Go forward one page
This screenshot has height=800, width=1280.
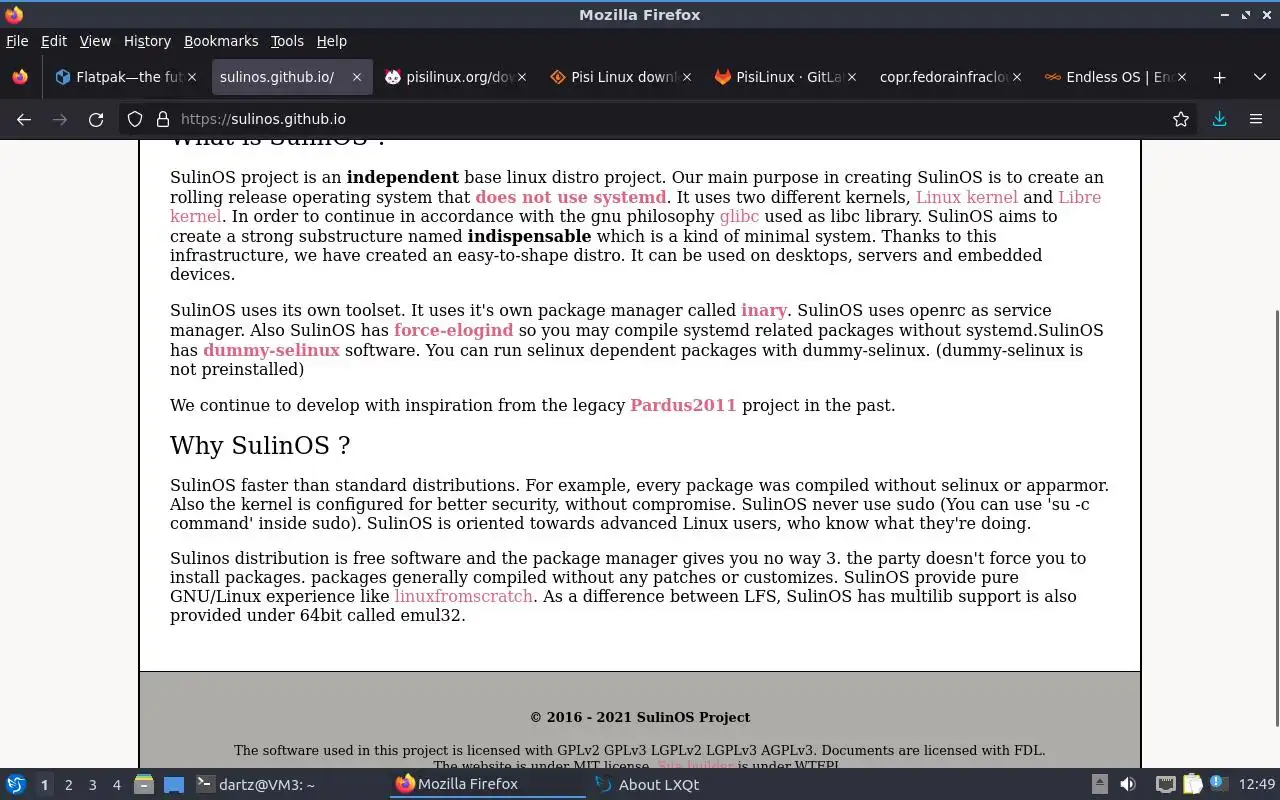pyautogui.click(x=60, y=119)
